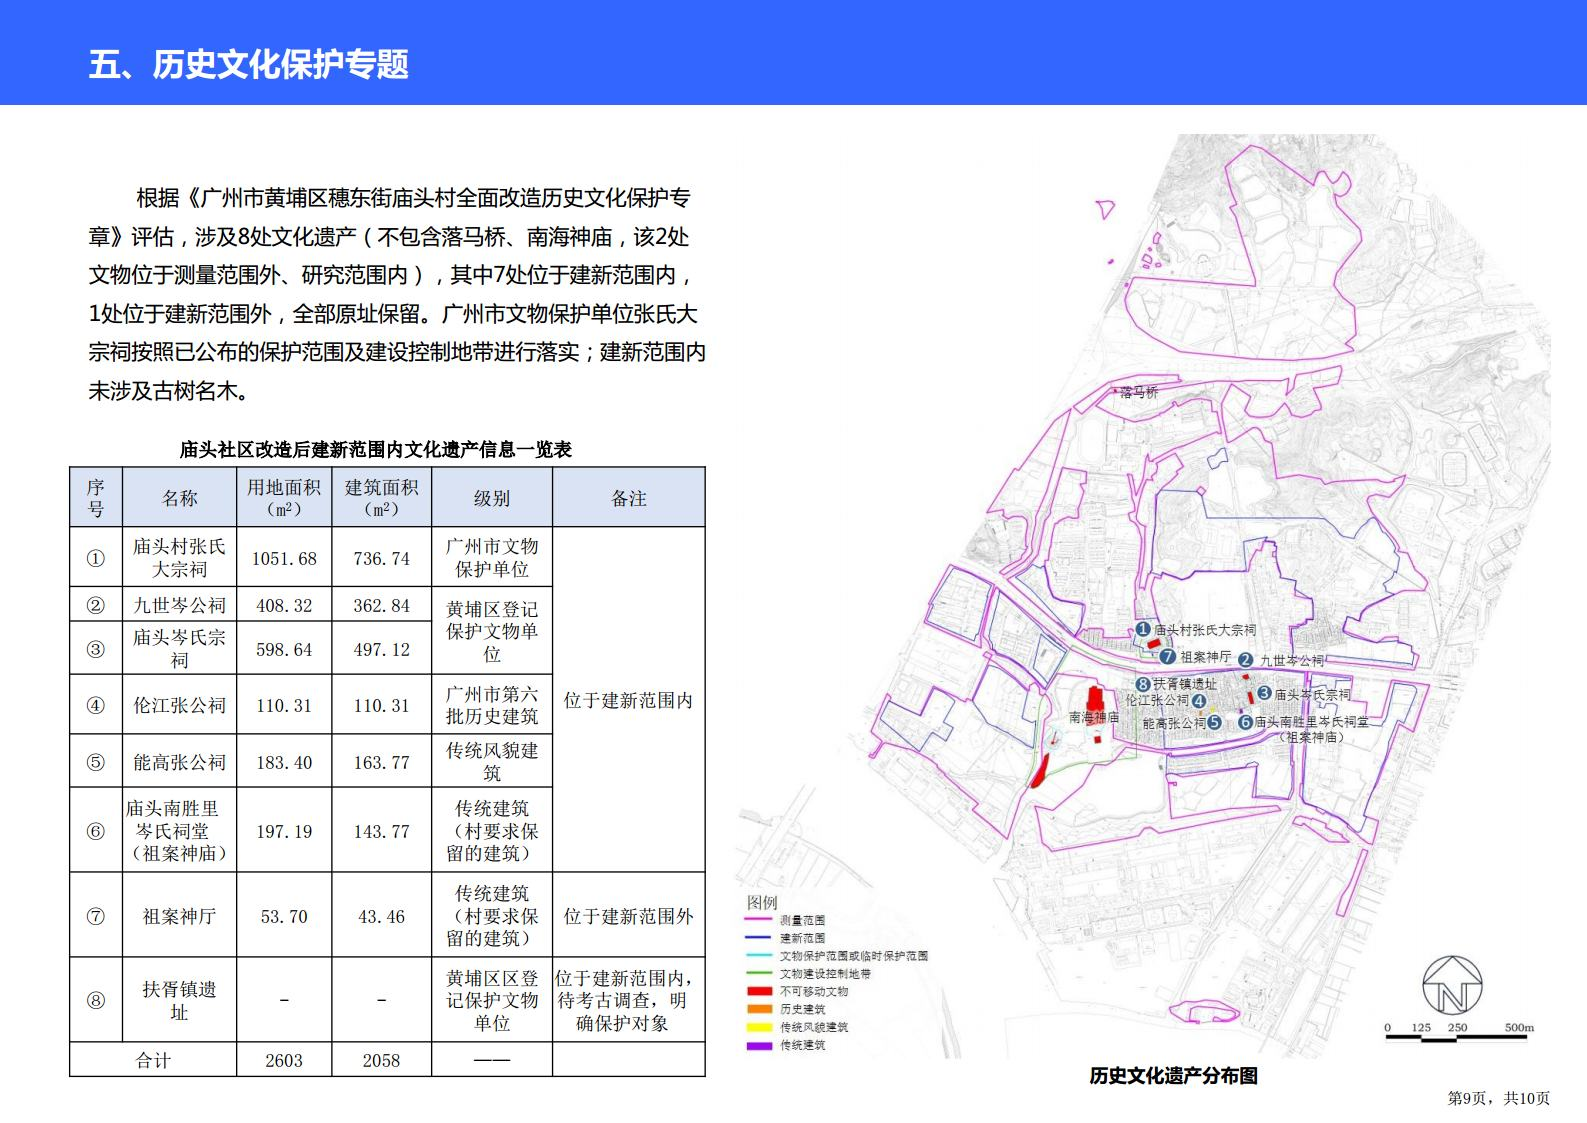Click map marker 1 for 庙头村张氏大宗祠
The width and height of the screenshot is (1587, 1123).
(1142, 630)
